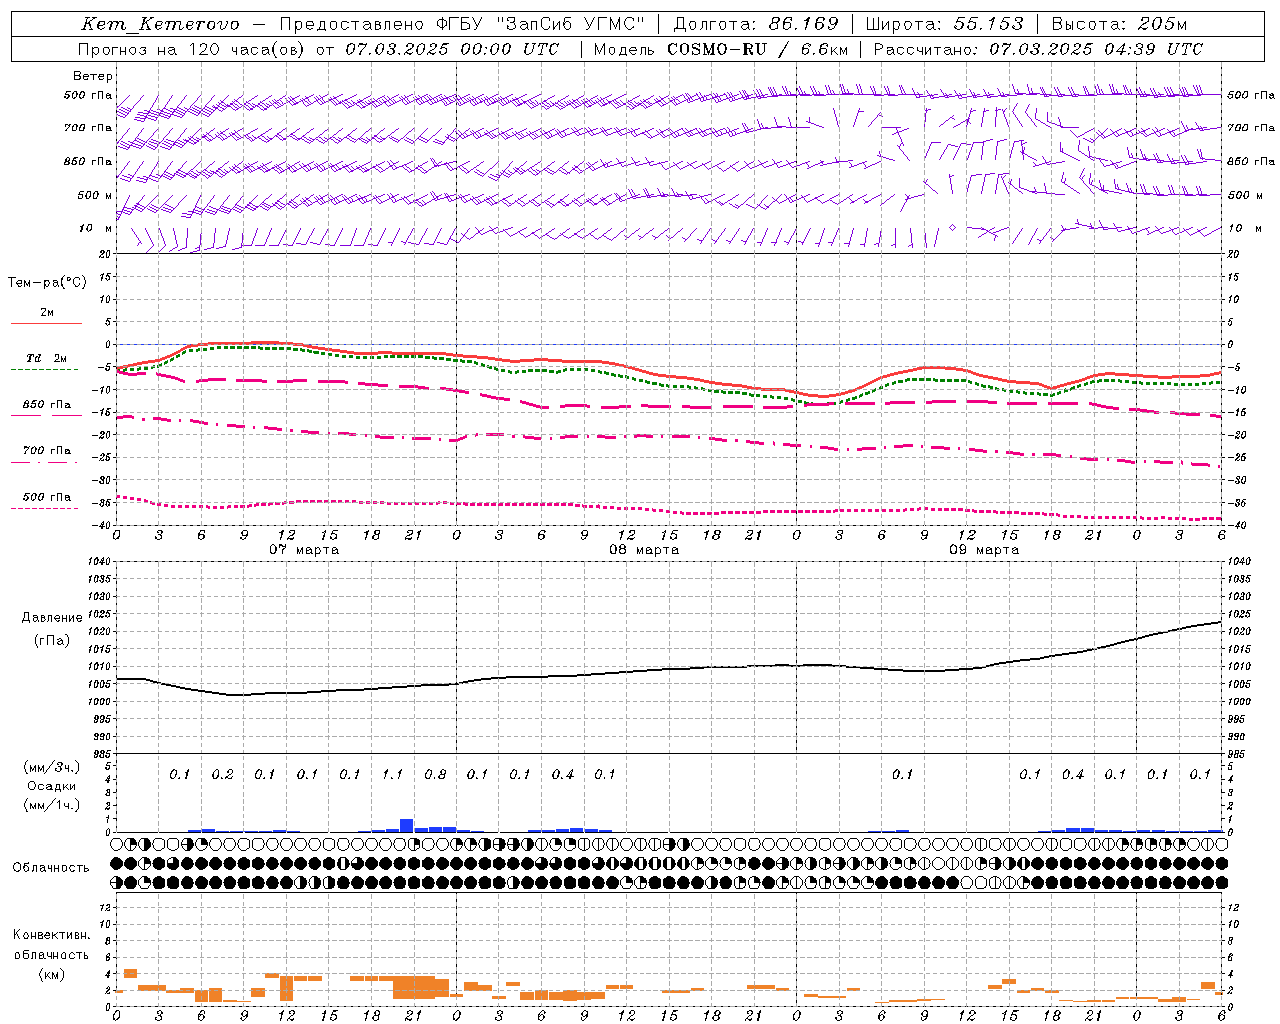Click the (гПа) pressure unit label

[x=52, y=641]
